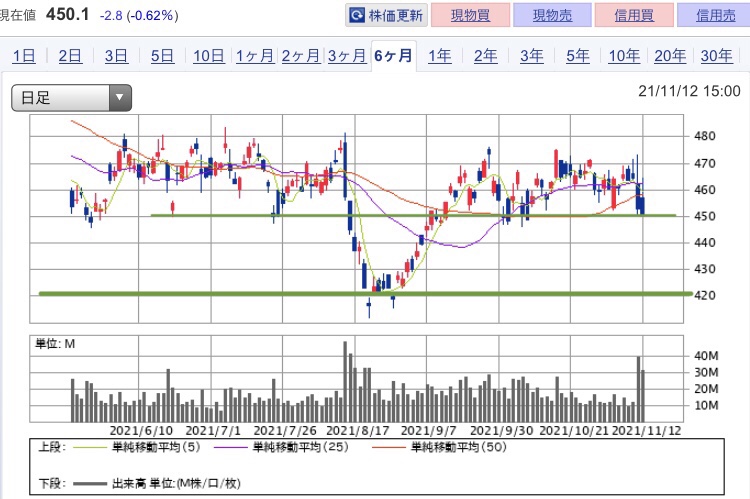Click the 21/11/12 15:00 timestamp
This screenshot has width=750, height=499.
coord(689,91)
